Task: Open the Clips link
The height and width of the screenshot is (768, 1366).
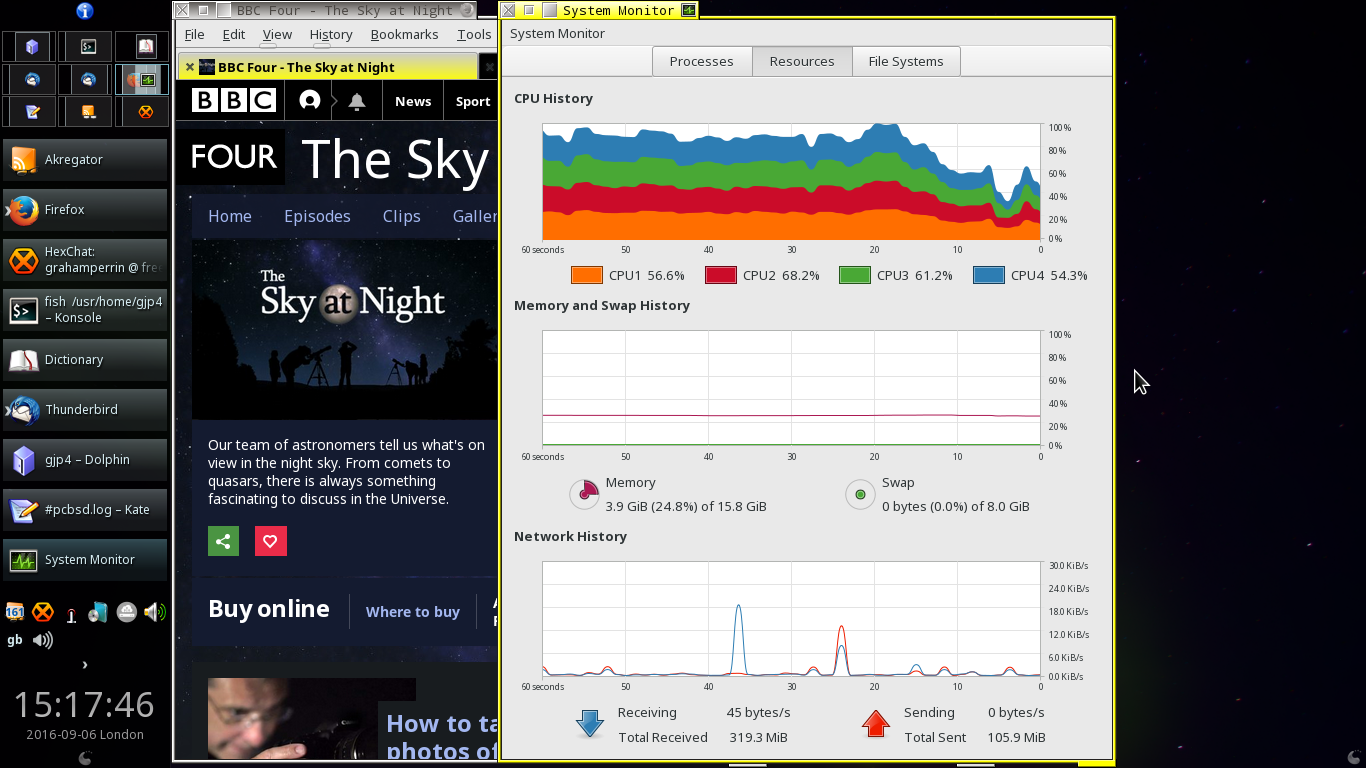Action: click(x=402, y=216)
